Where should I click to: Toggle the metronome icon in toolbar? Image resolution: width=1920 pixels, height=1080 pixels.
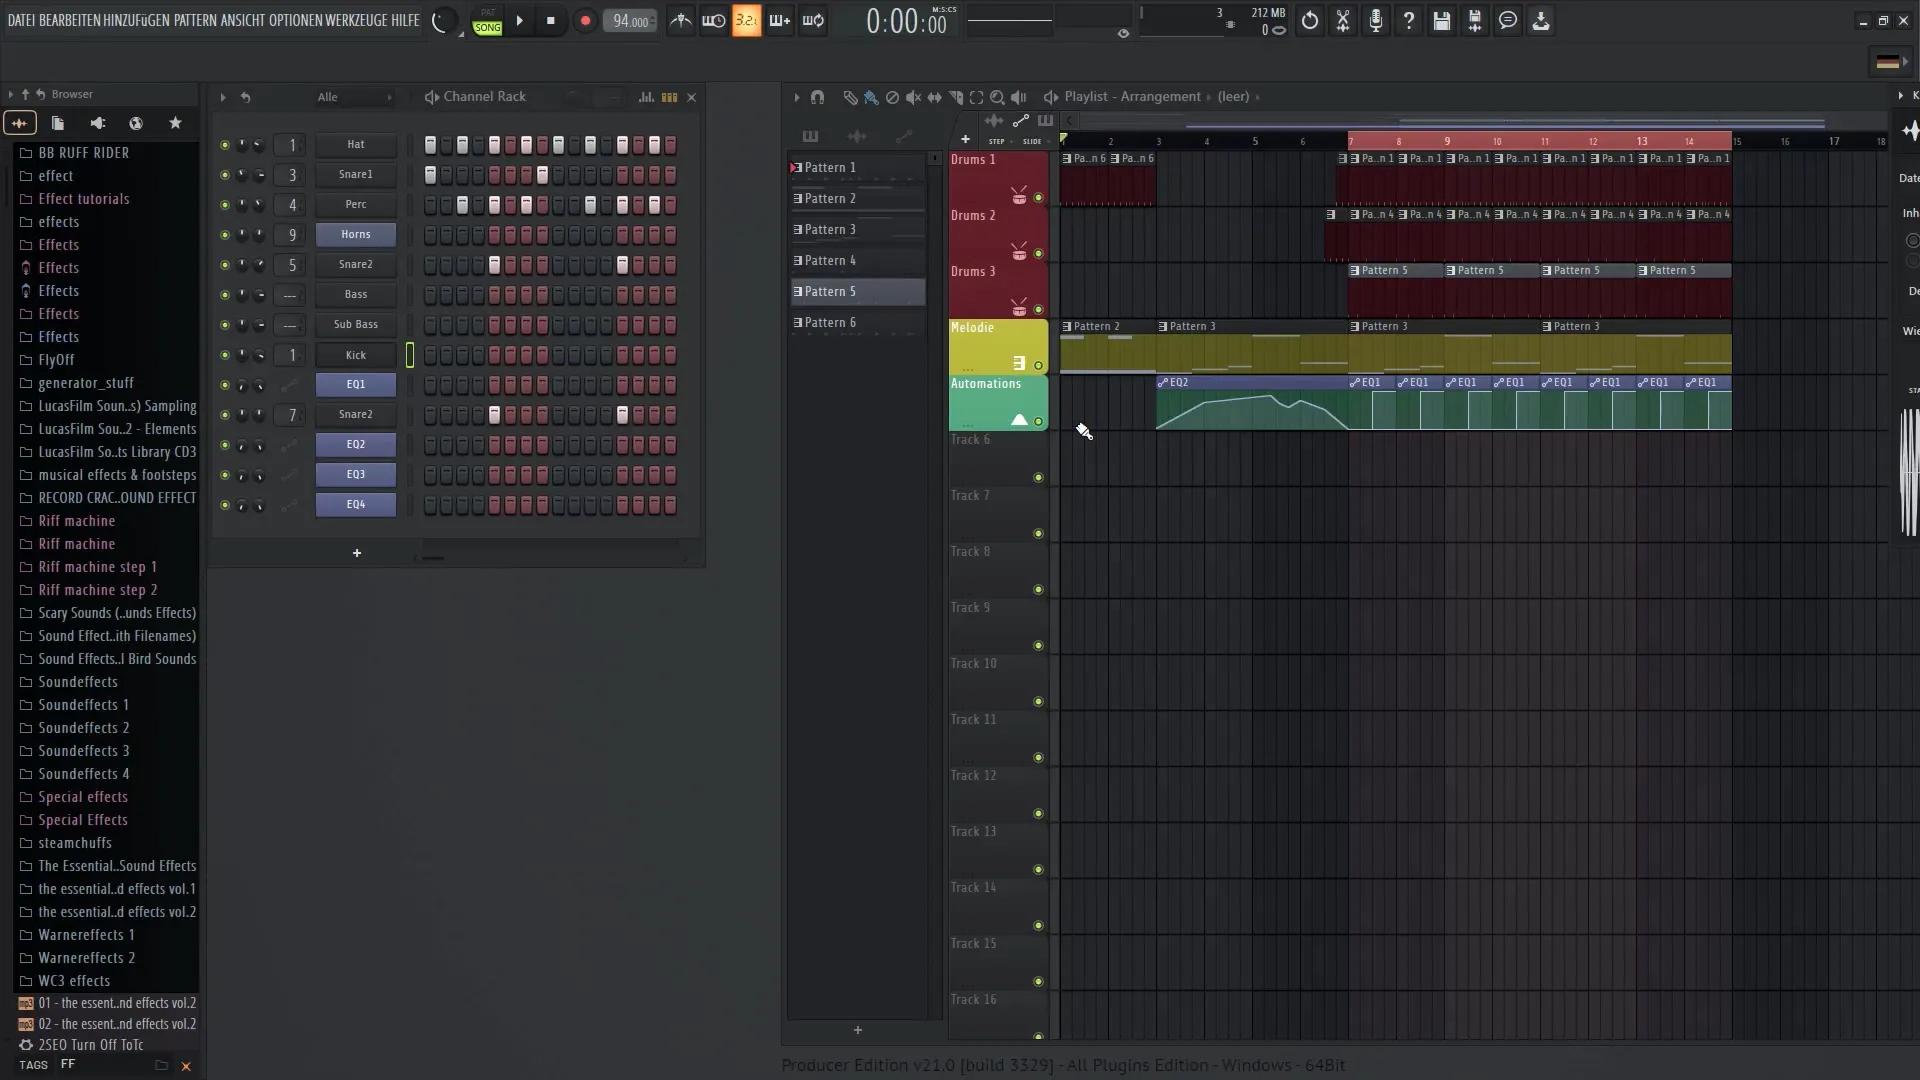[x=682, y=20]
